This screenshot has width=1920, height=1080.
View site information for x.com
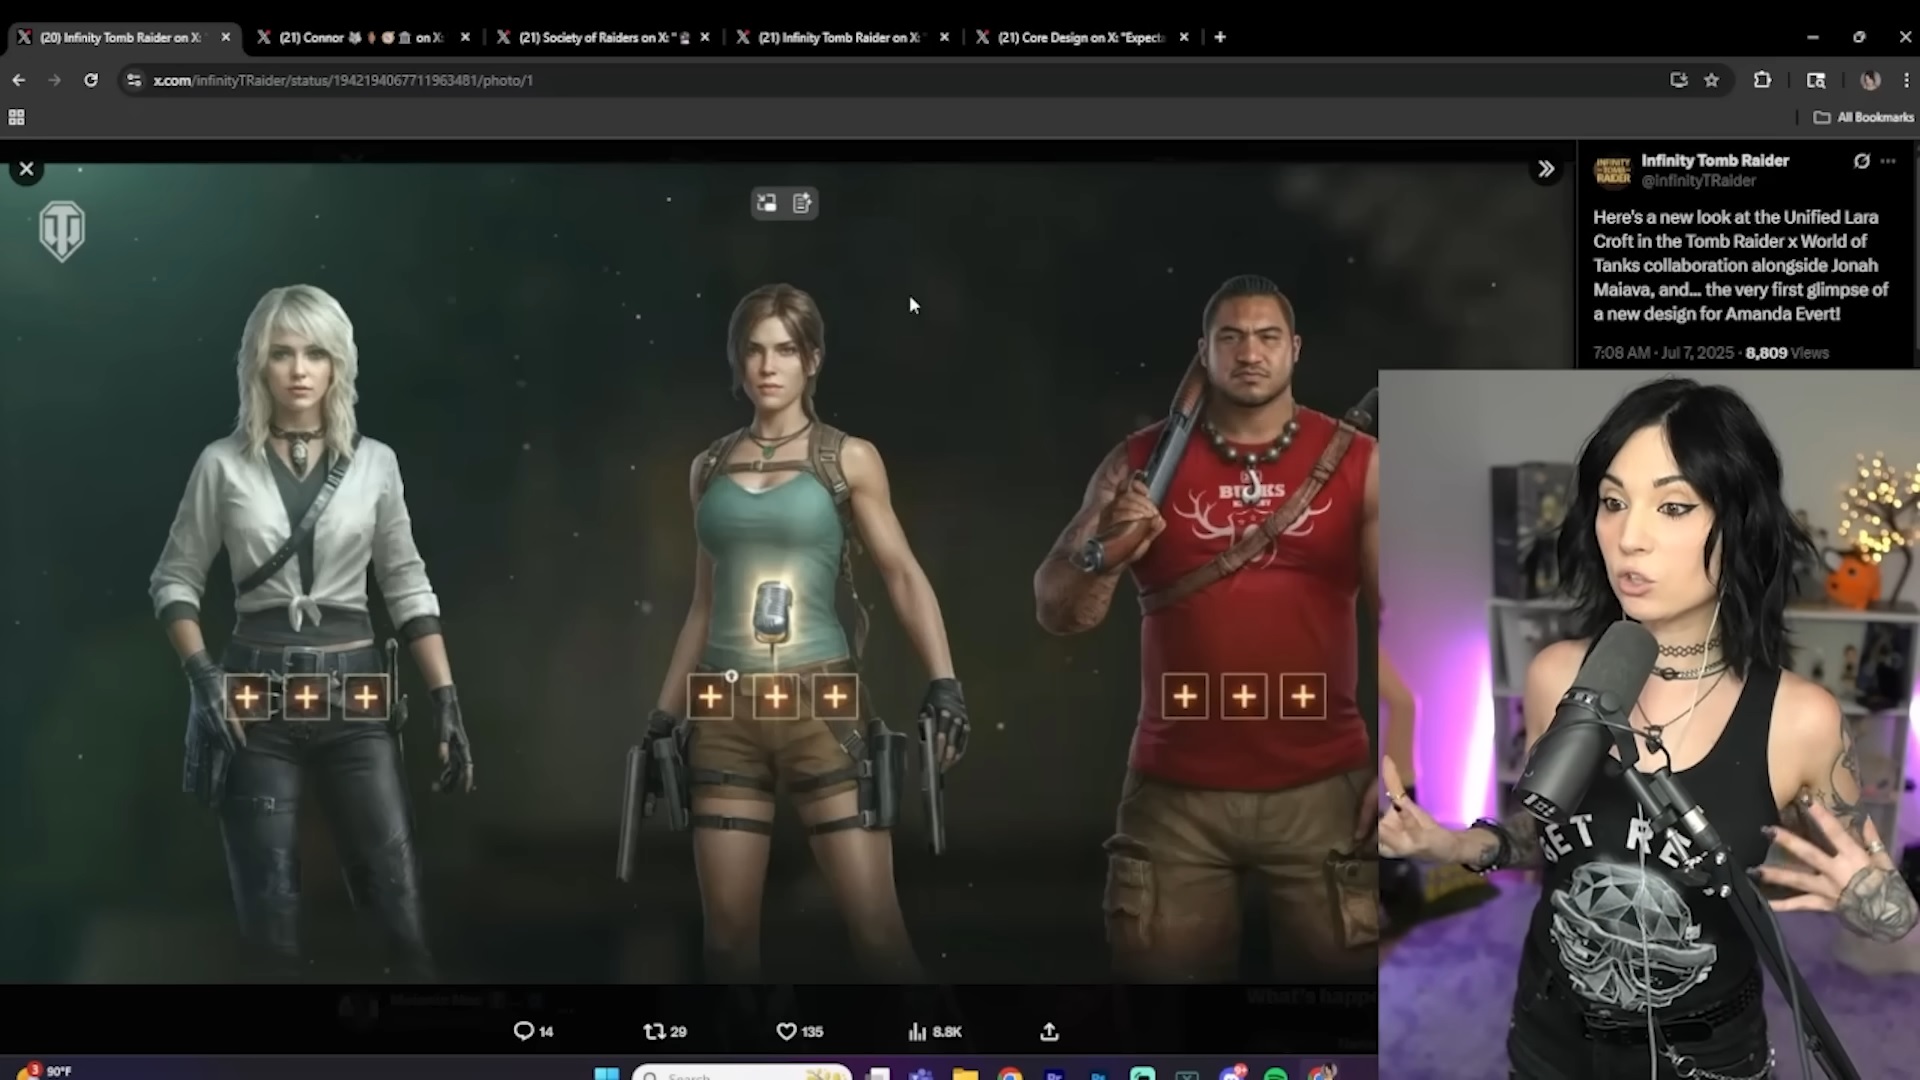point(133,80)
